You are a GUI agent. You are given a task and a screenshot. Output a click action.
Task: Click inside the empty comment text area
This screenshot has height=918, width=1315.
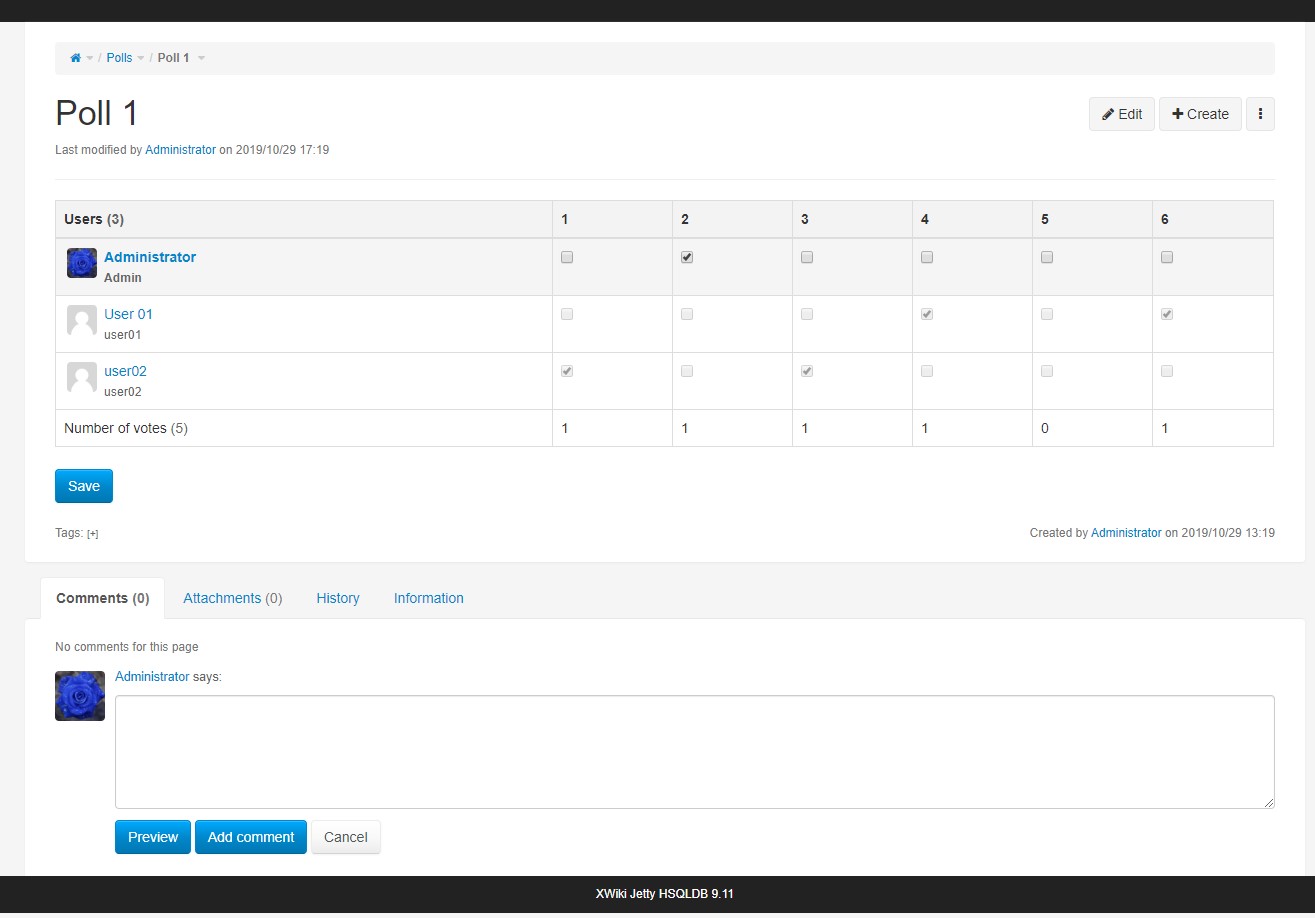point(694,750)
